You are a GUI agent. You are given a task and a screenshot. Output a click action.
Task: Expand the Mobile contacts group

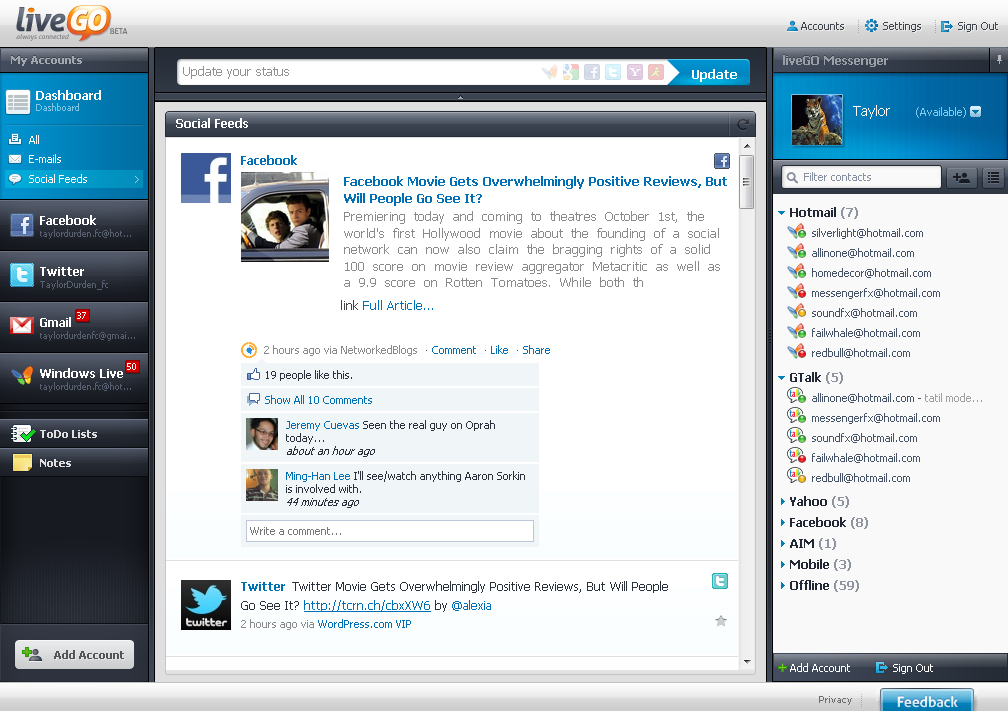coord(782,564)
